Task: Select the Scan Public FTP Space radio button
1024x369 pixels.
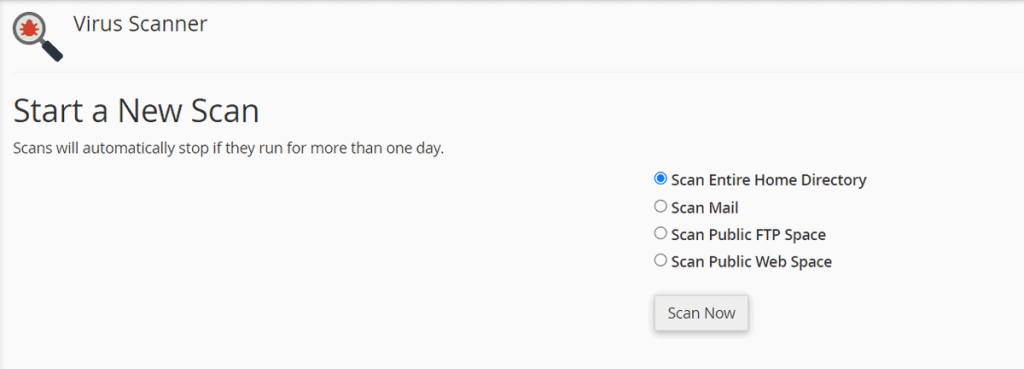Action: [660, 233]
